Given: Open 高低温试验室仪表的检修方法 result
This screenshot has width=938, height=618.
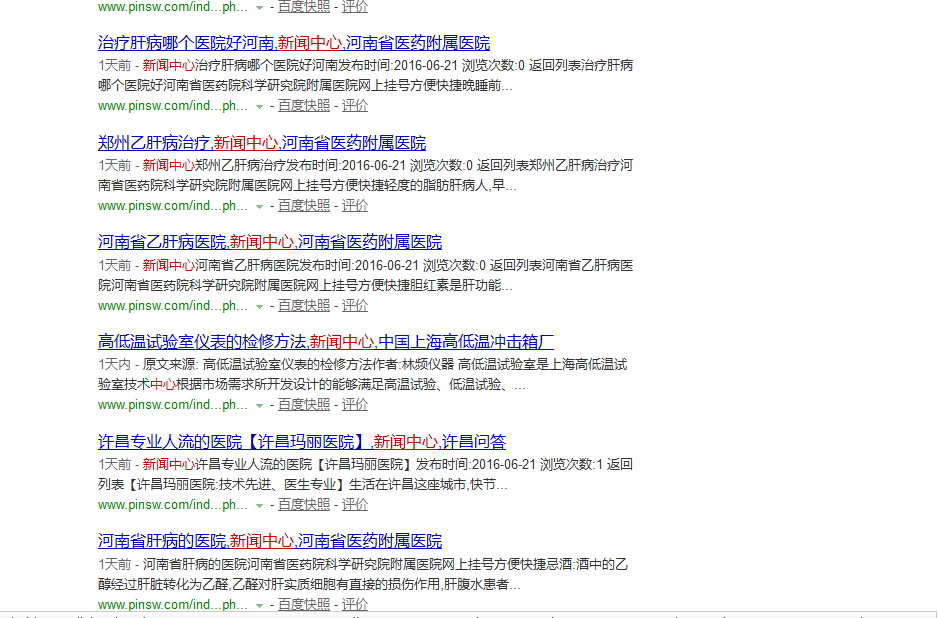Looking at the screenshot, I should click(x=323, y=341).
